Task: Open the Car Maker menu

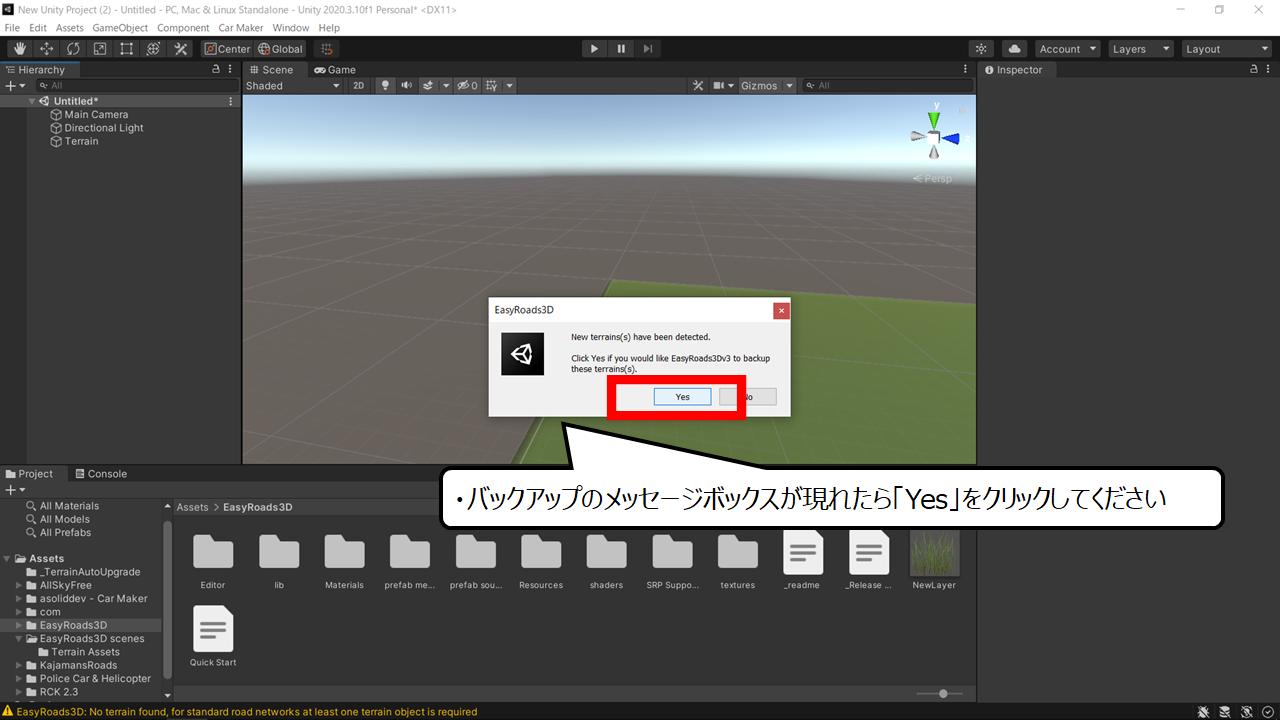Action: (x=241, y=28)
